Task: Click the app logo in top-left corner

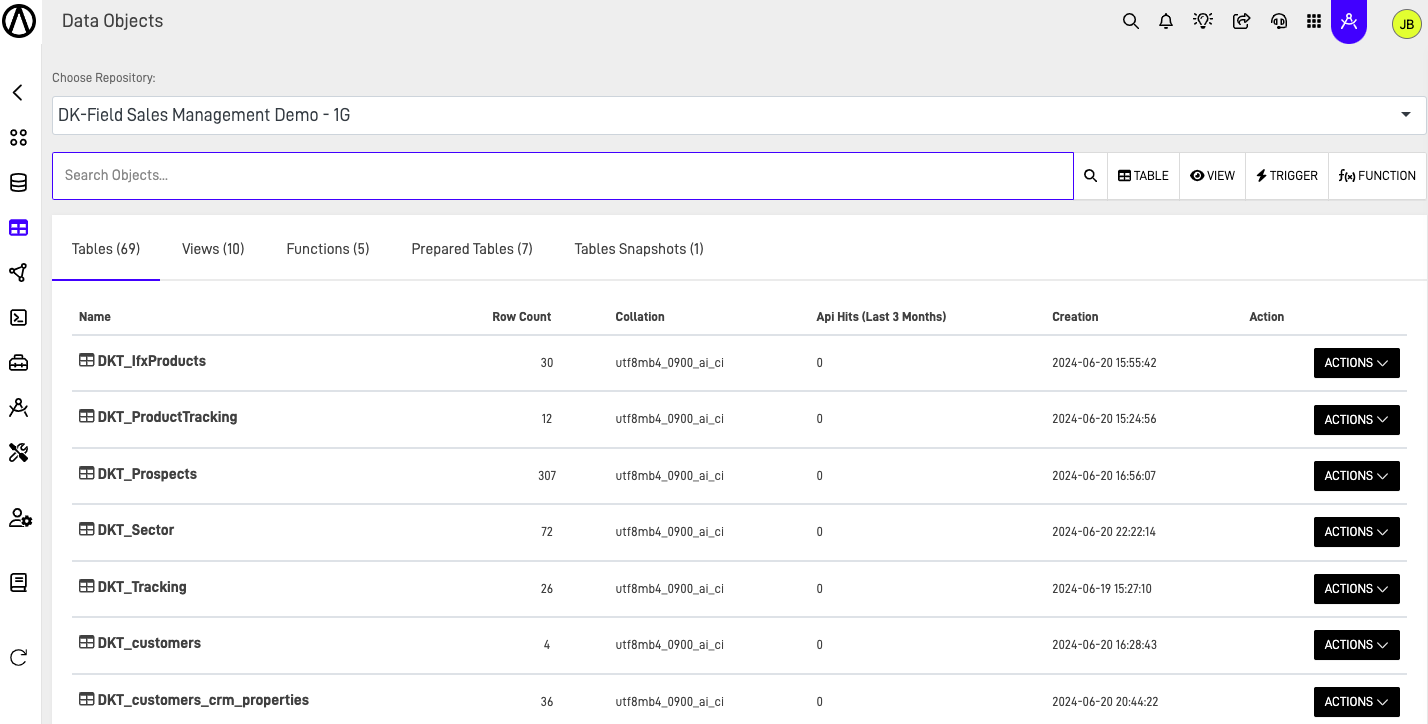Action: pyautogui.click(x=19, y=20)
